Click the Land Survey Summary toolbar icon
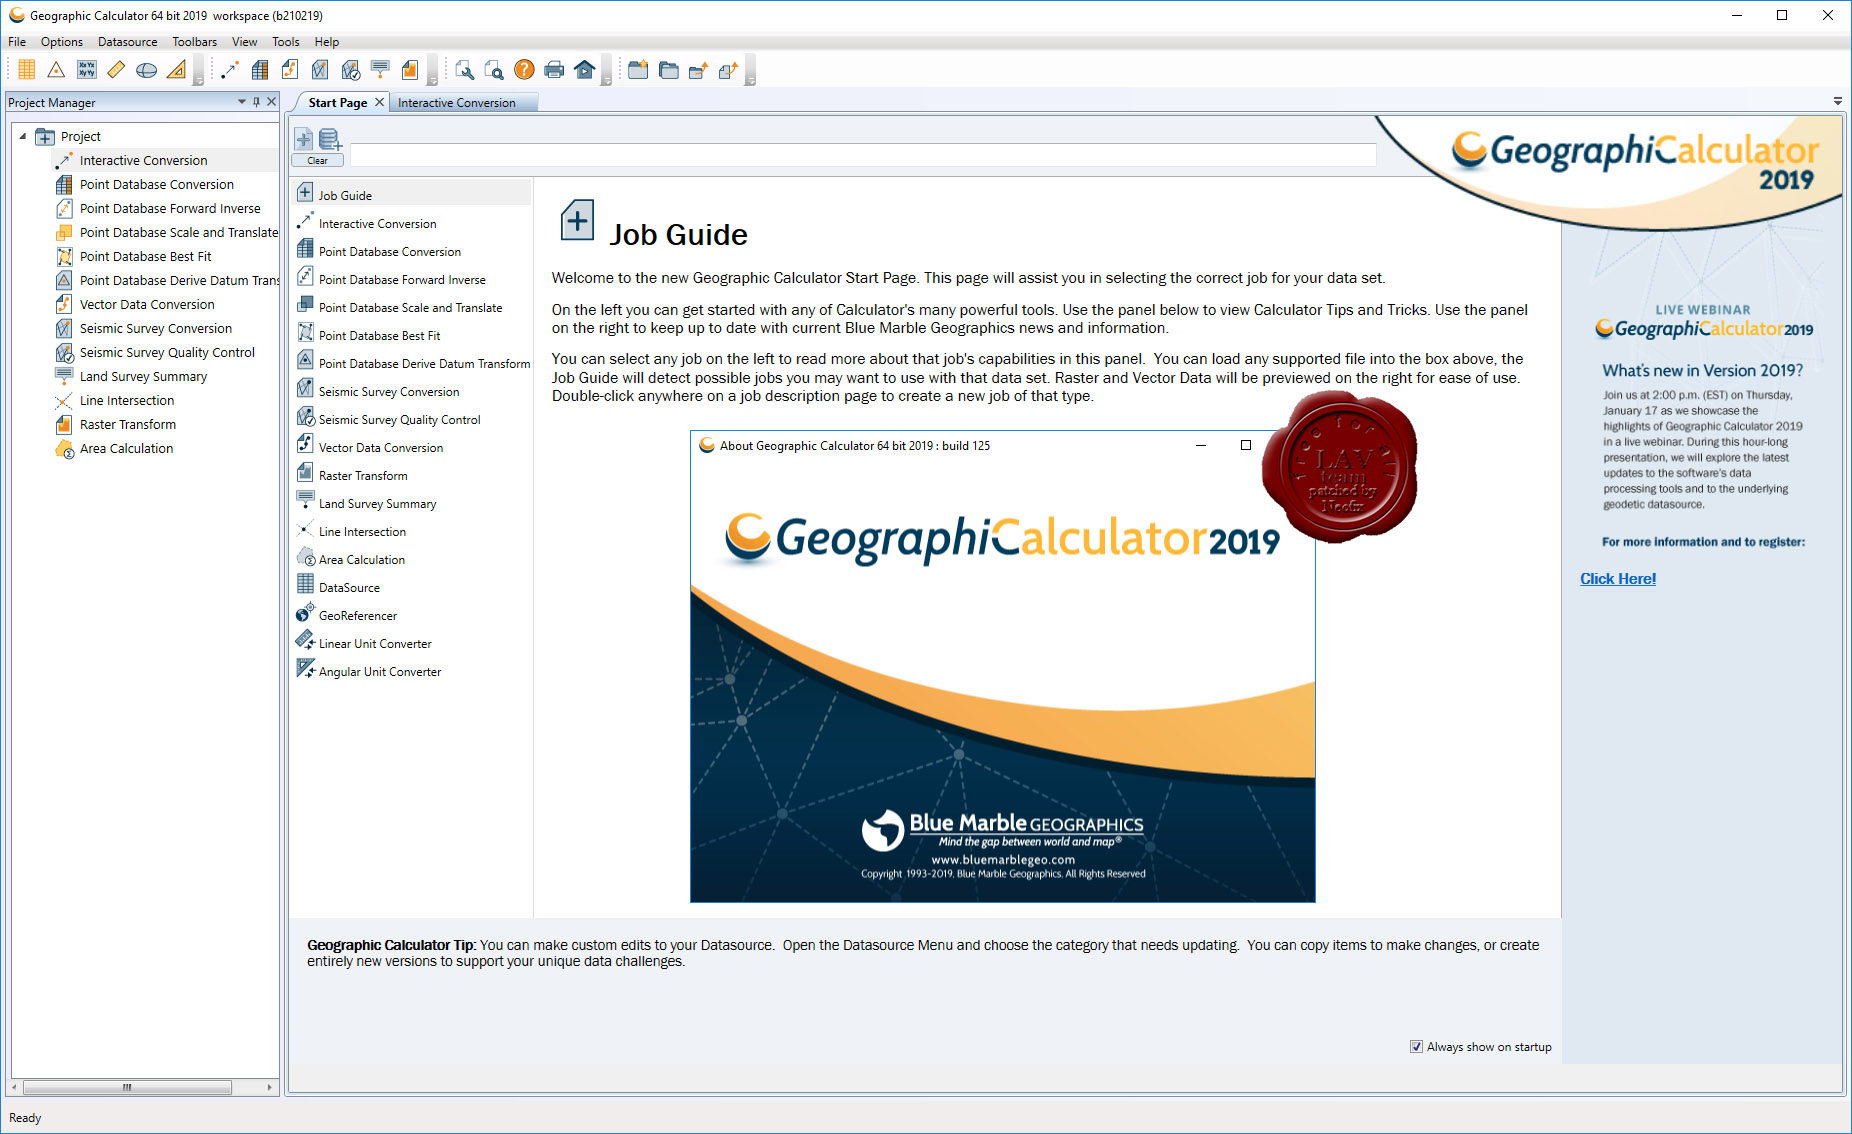The width and height of the screenshot is (1852, 1134). pyautogui.click(x=380, y=69)
